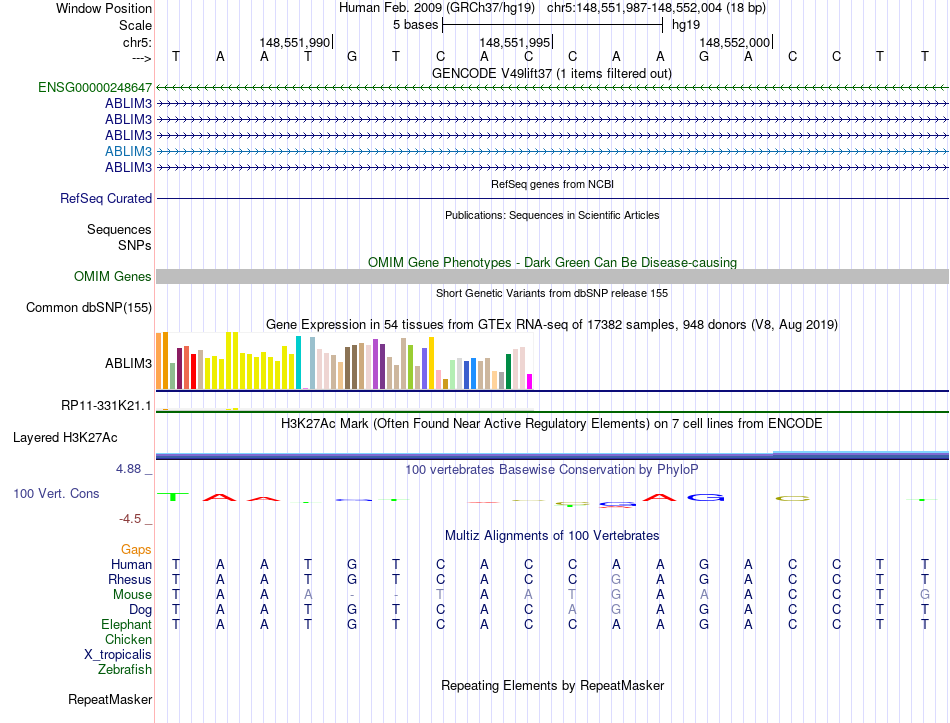
Task: Click Repeating Elements by RepeatMasker title
Action: (552, 685)
